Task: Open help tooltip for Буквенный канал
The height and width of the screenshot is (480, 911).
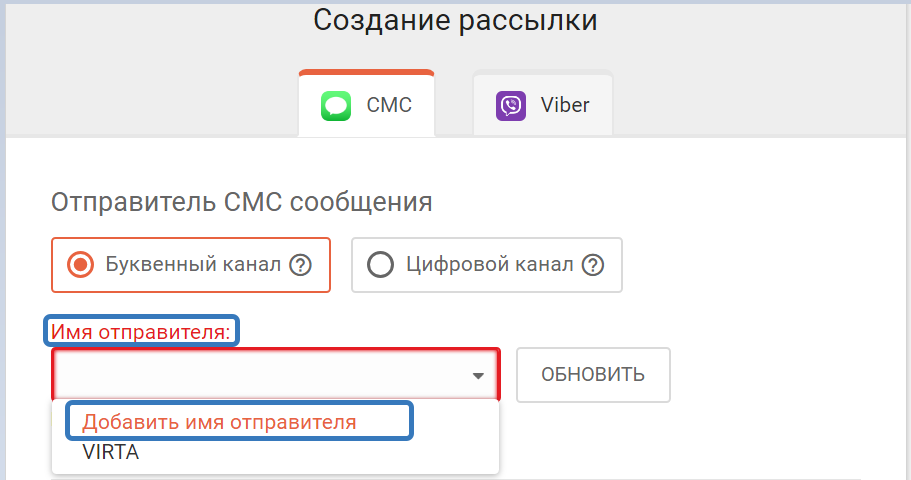Action: pyautogui.click(x=300, y=265)
